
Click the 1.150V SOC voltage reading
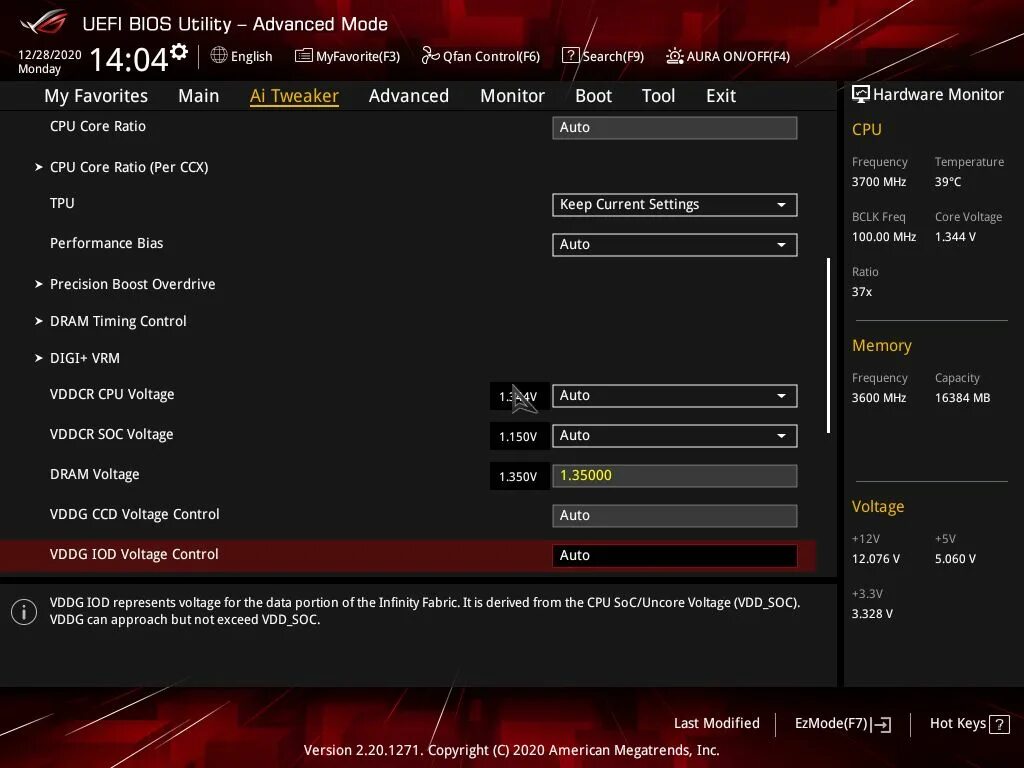(518, 436)
